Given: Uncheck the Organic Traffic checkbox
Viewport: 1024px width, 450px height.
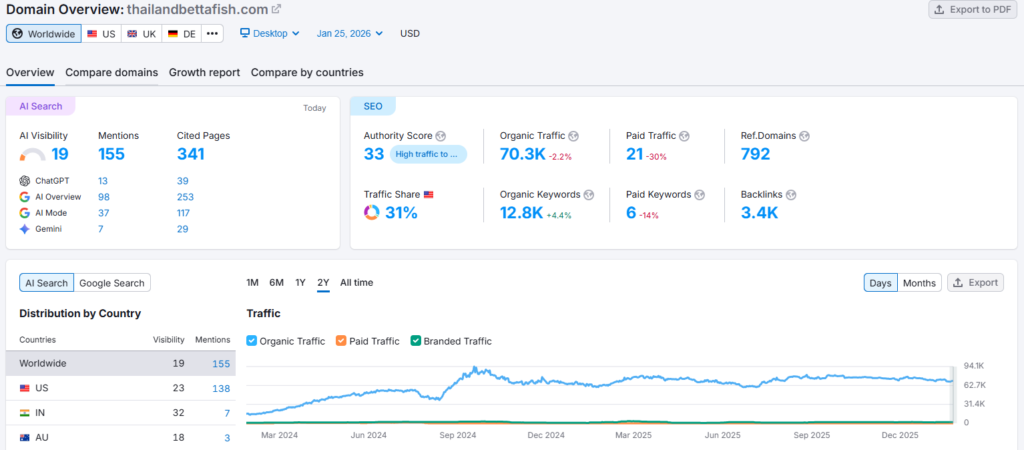Looking at the screenshot, I should coord(252,341).
